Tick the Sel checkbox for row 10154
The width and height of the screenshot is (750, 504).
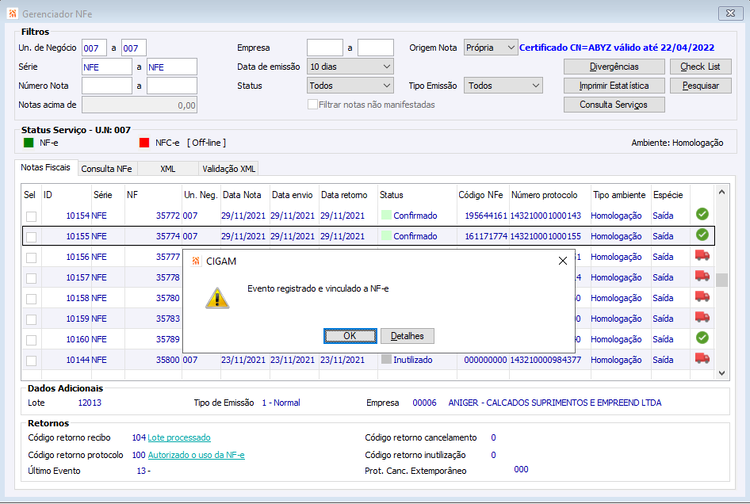[31, 216]
